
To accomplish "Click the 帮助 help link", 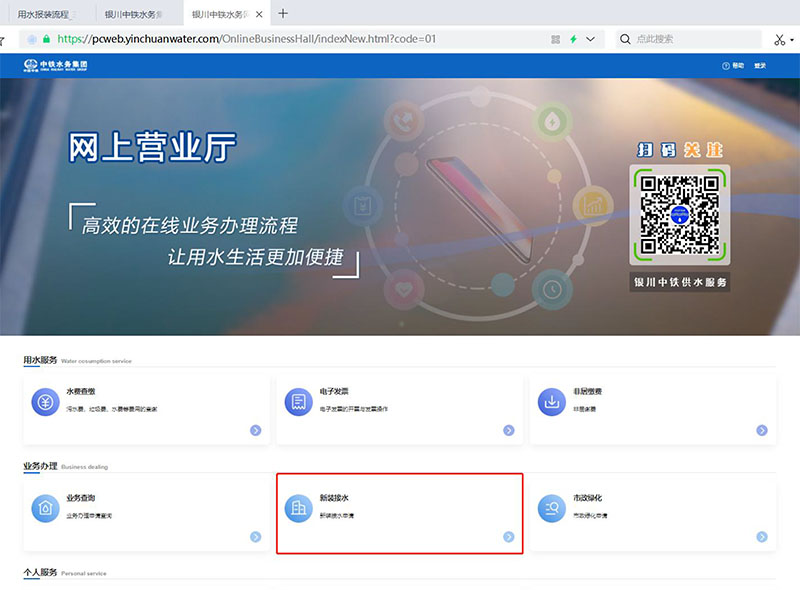I will click(734, 65).
